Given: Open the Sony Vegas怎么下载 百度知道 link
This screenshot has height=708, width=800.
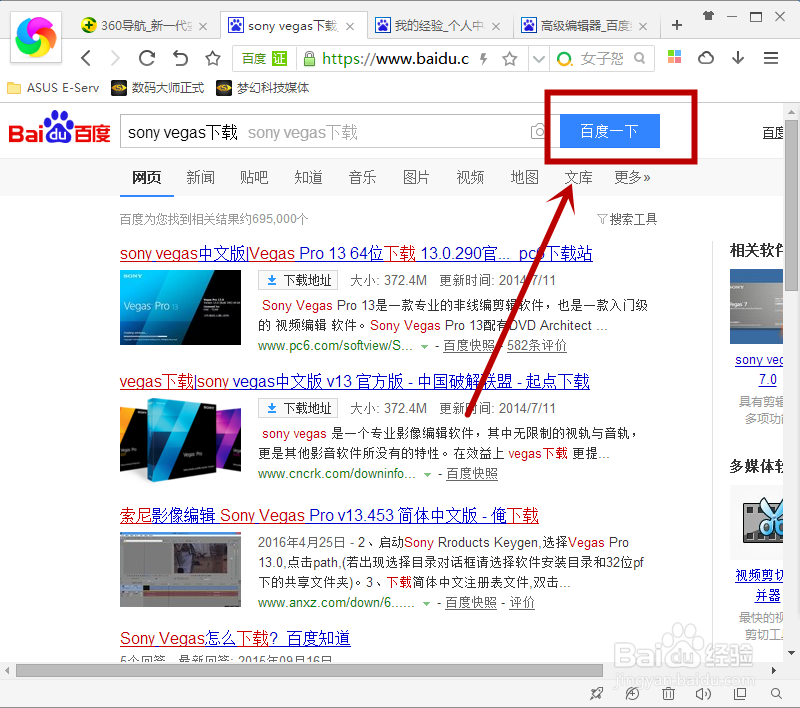Looking at the screenshot, I should click(x=235, y=639).
